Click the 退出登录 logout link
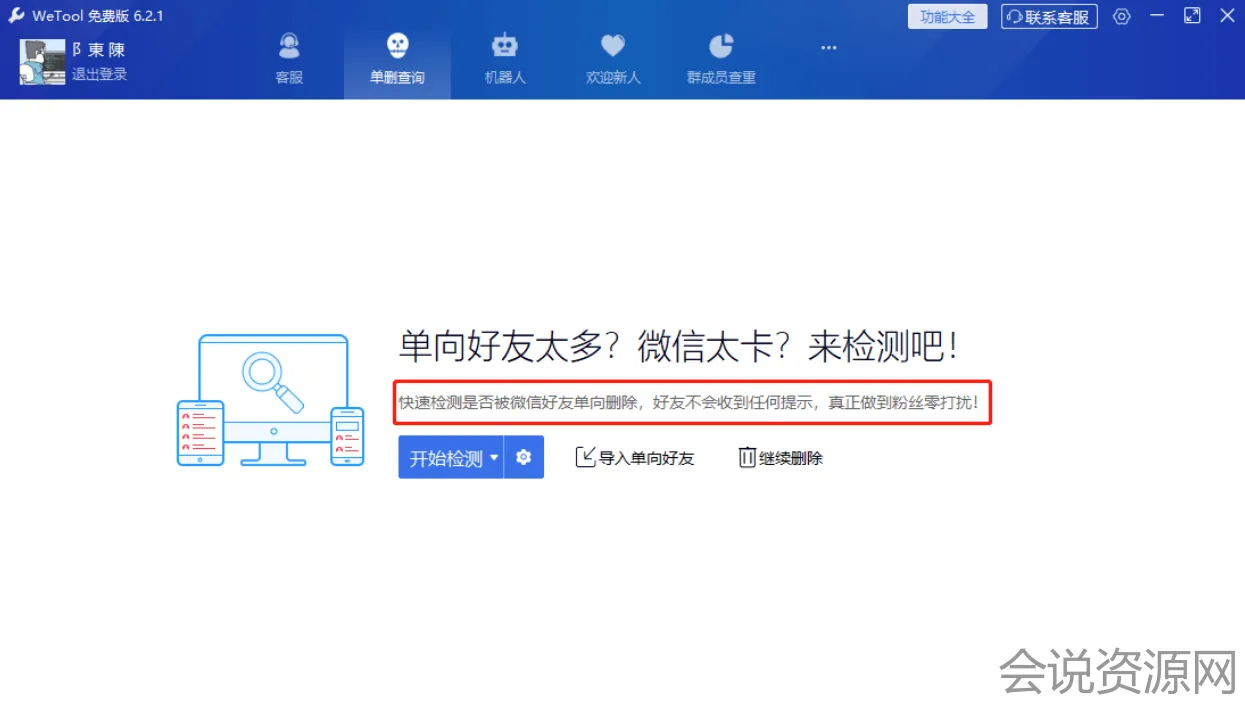 click(x=99, y=74)
